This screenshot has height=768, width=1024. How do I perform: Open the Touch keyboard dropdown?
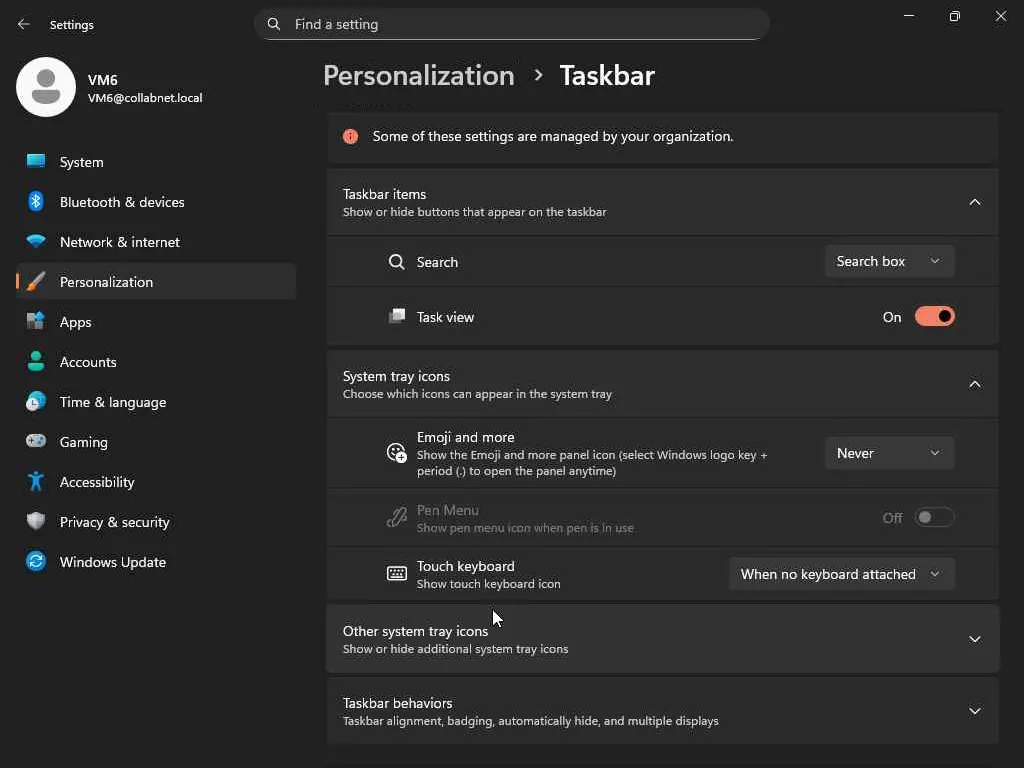click(x=841, y=574)
